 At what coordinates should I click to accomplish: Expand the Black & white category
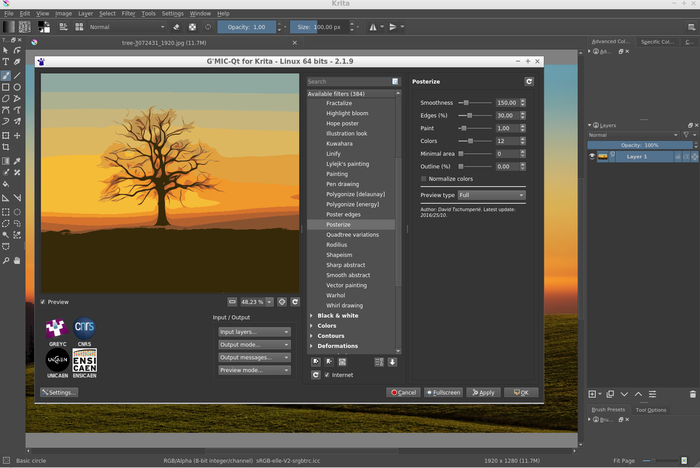(x=312, y=316)
